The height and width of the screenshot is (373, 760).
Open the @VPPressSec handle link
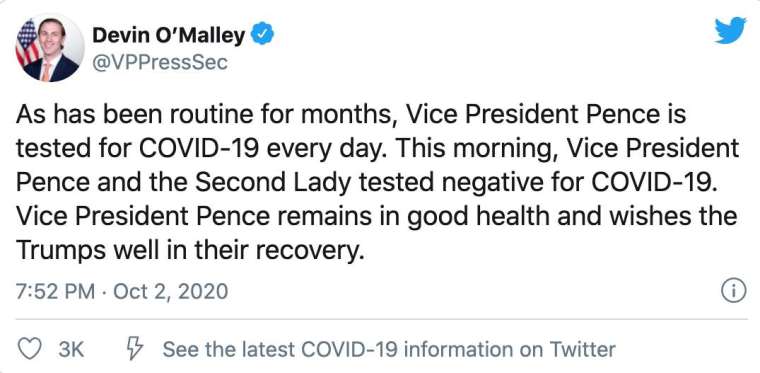tap(159, 63)
